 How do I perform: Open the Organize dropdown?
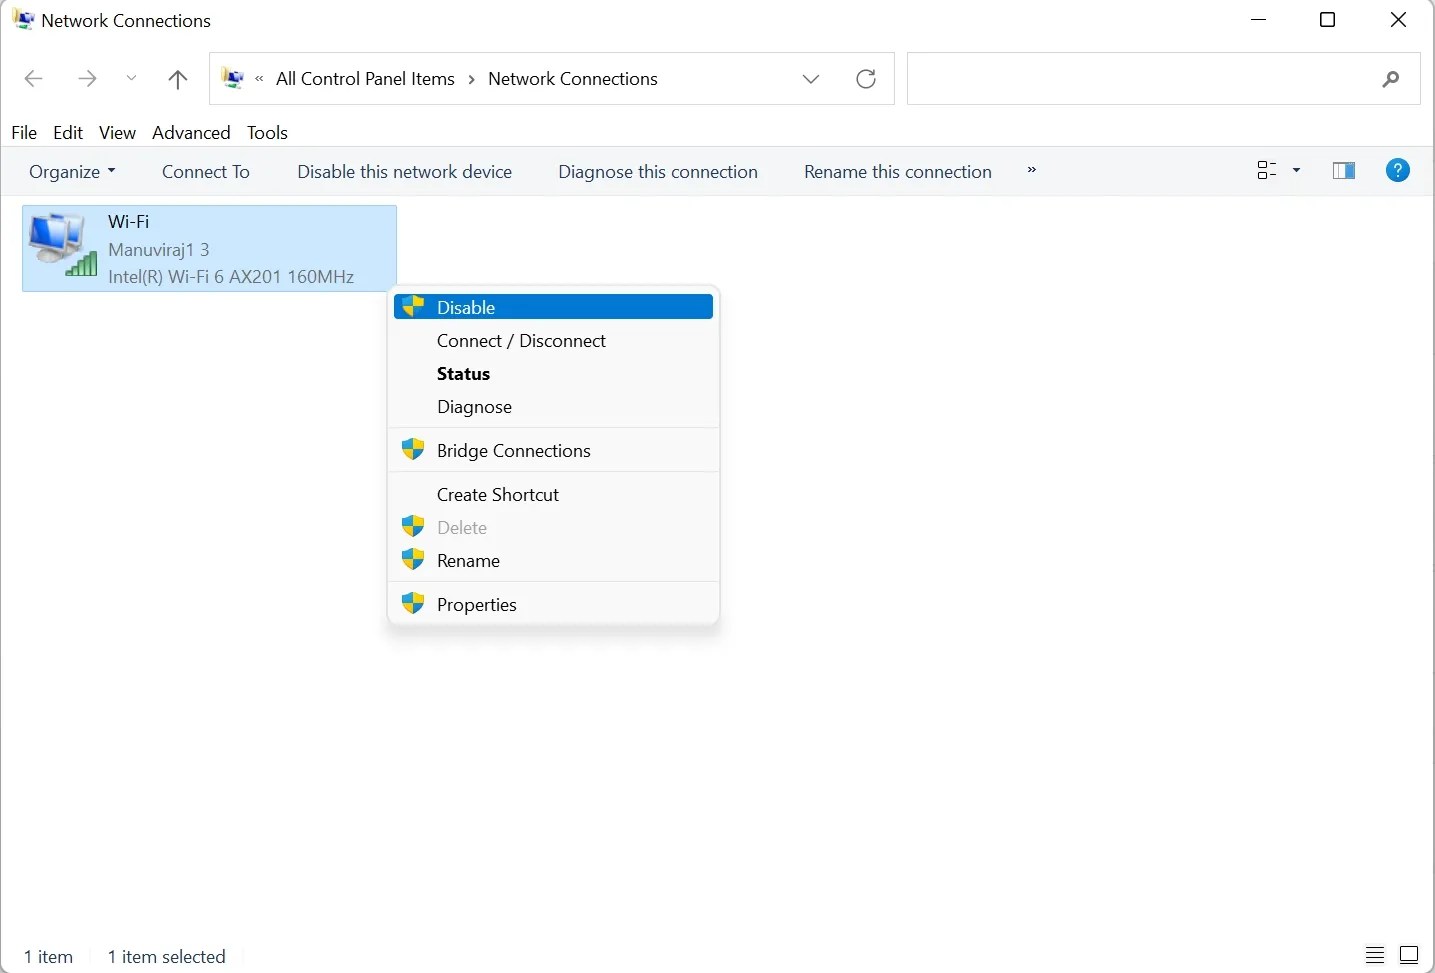click(71, 171)
